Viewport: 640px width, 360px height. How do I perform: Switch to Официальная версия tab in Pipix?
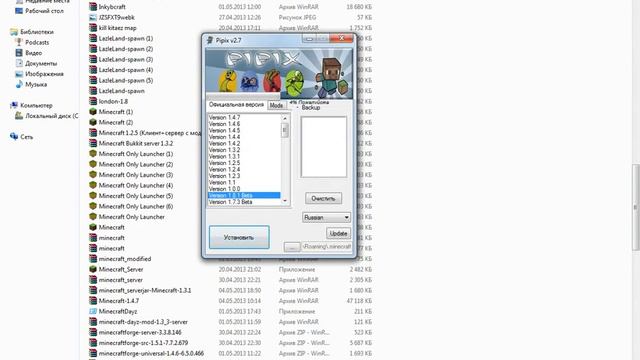click(x=236, y=105)
